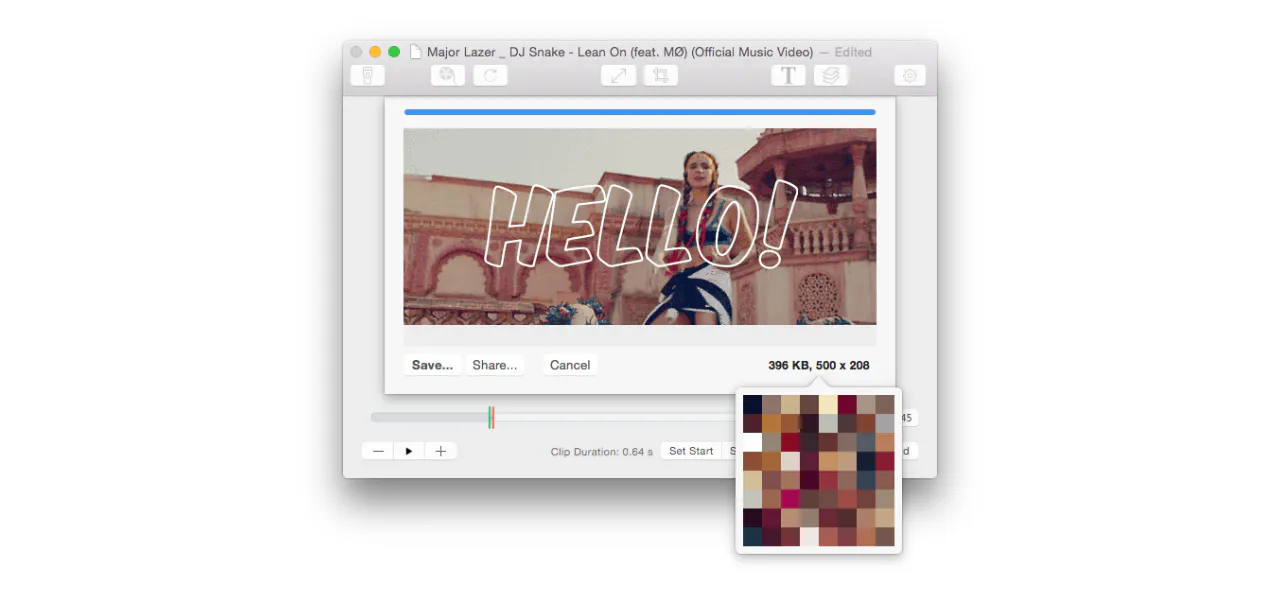The width and height of the screenshot is (1280, 592).
Task: Click the minus frame step button
Action: (x=378, y=451)
